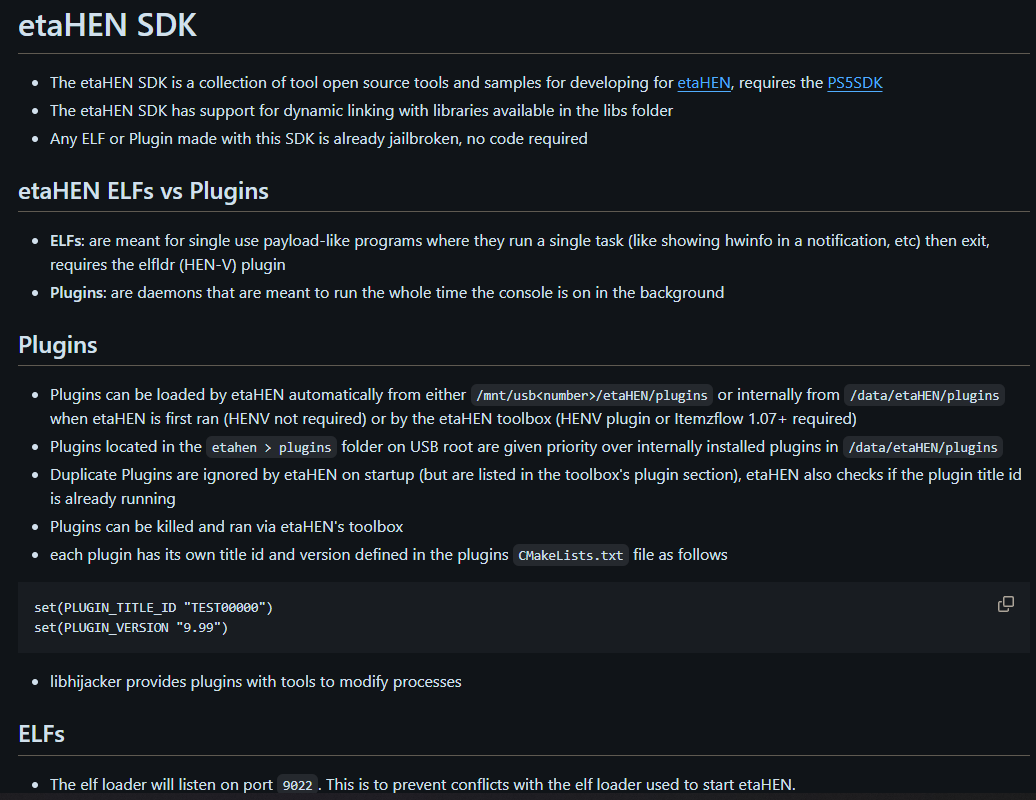This screenshot has height=800, width=1036.
Task: Click the etaHEN SDK main heading
Action: pos(107,25)
